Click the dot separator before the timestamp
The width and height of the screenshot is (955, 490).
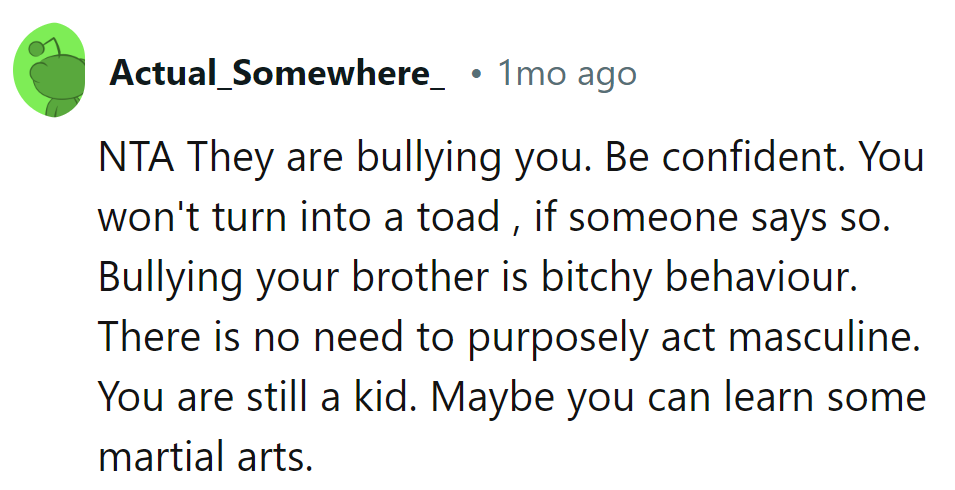477,74
